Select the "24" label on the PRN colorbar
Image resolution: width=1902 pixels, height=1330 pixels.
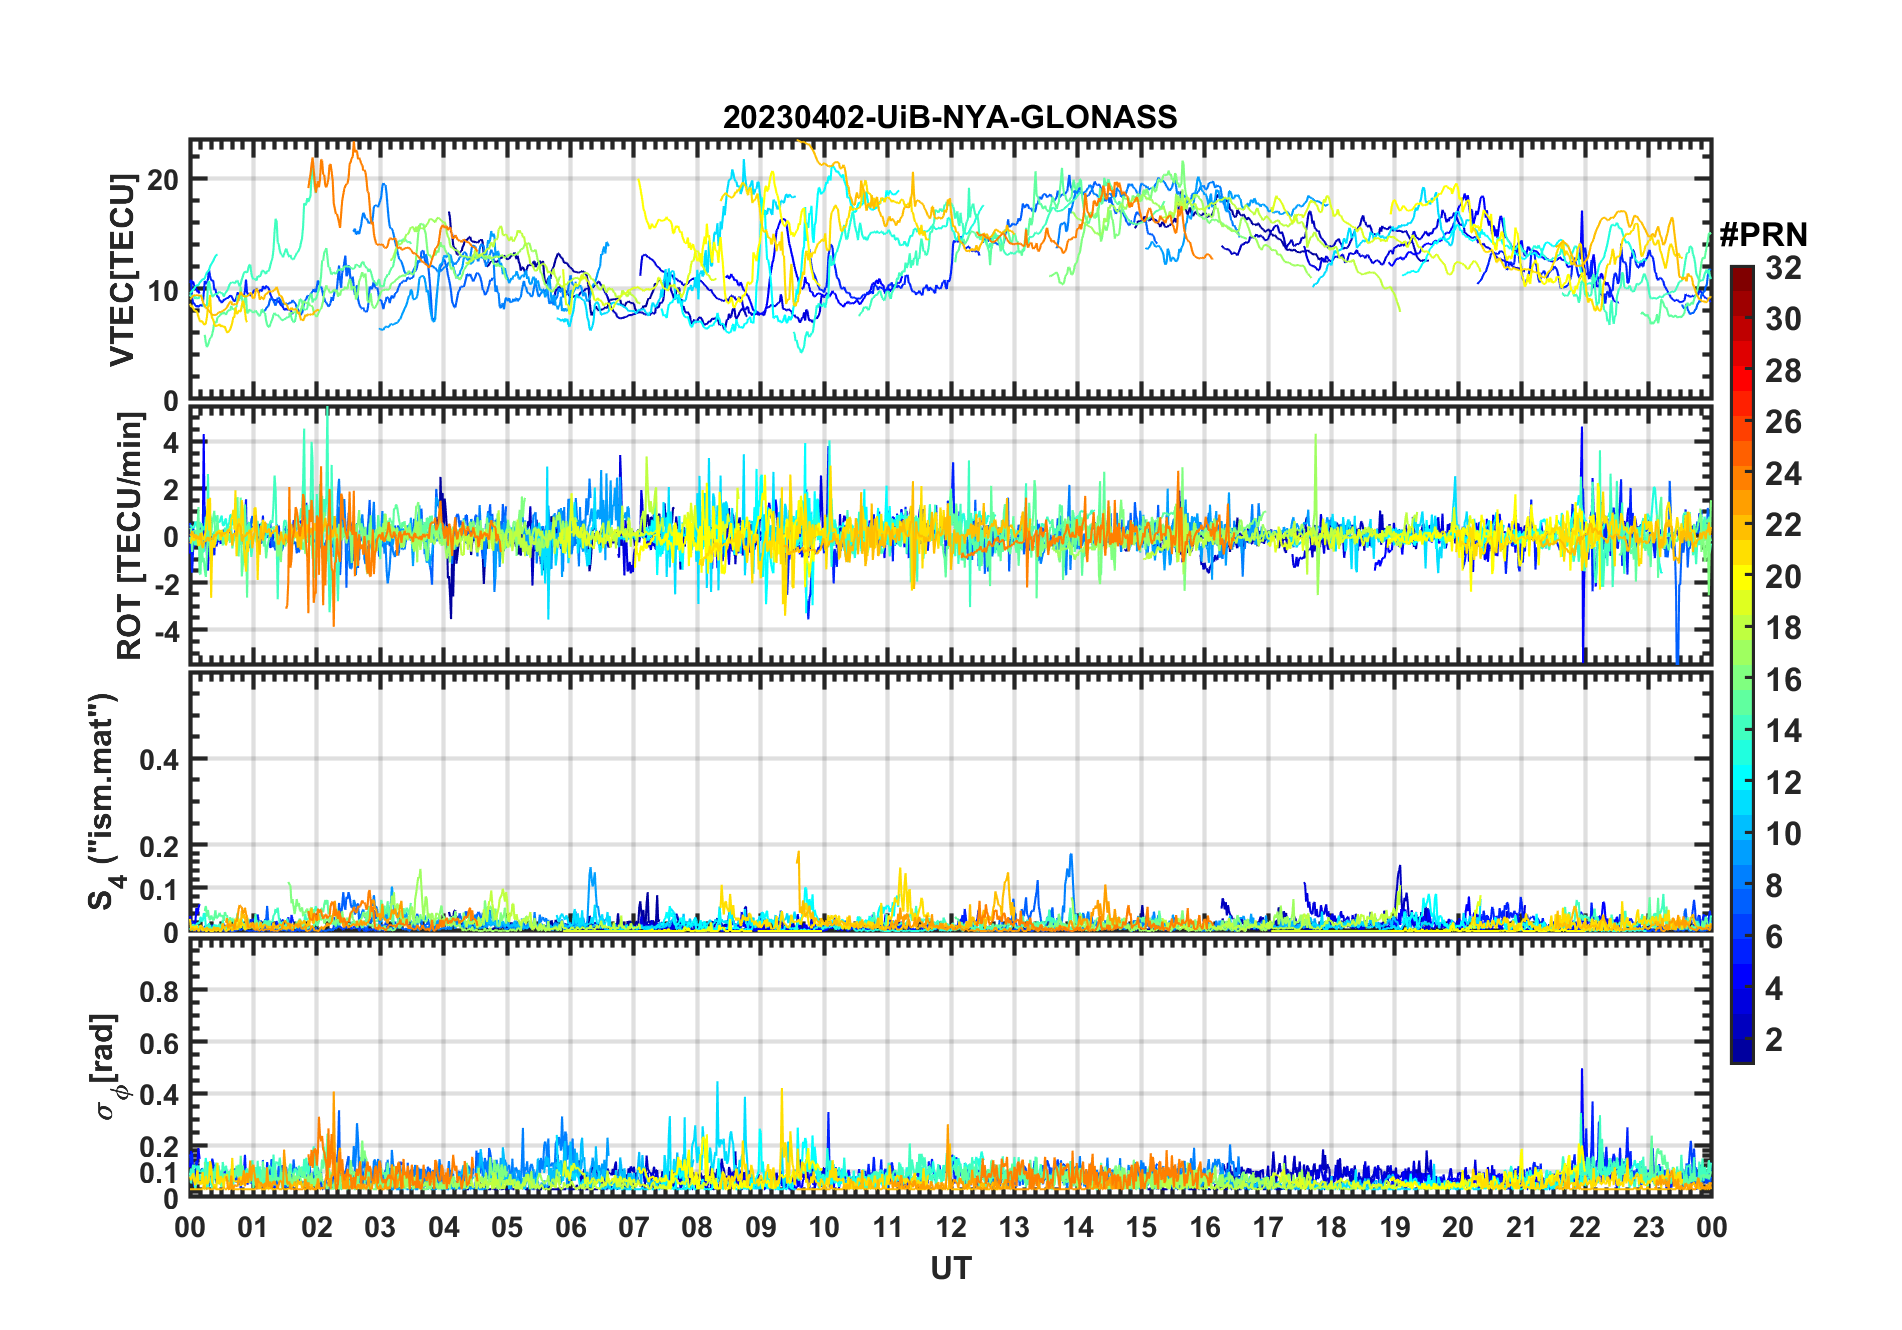(x=1783, y=474)
